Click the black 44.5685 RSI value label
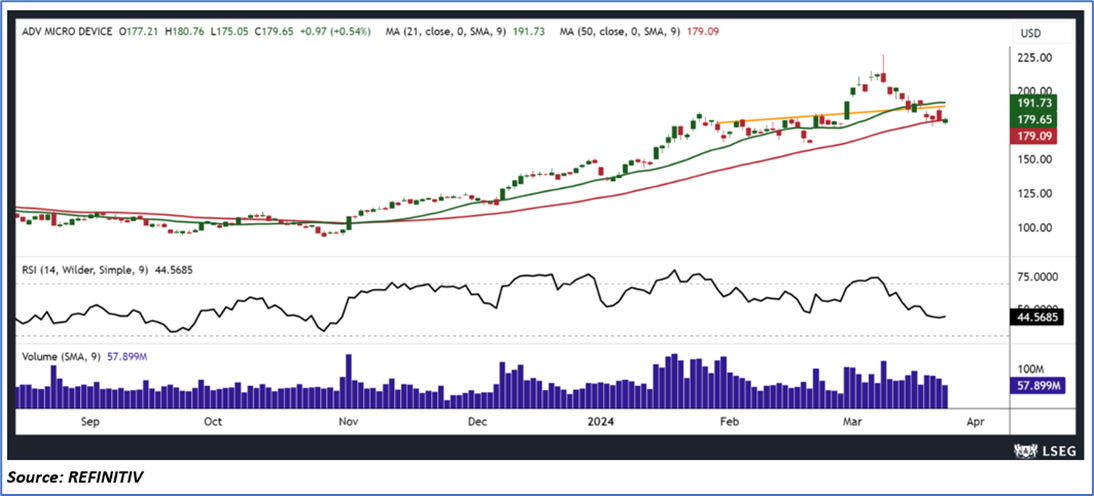 [1037, 317]
